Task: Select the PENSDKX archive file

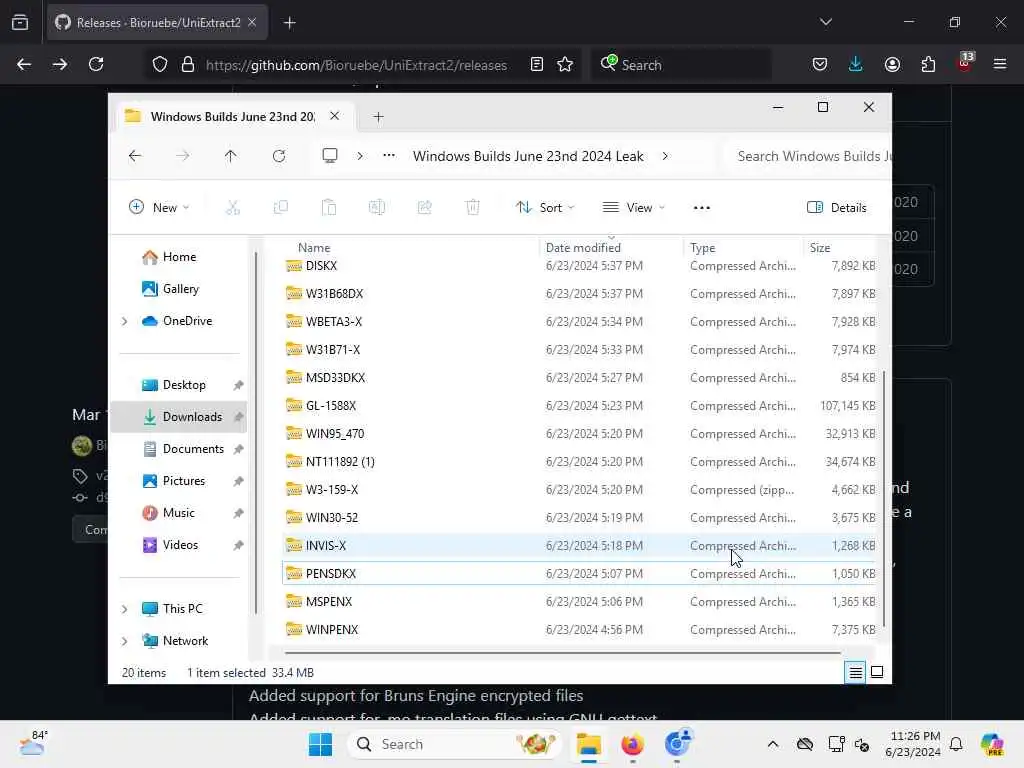Action: point(580,574)
